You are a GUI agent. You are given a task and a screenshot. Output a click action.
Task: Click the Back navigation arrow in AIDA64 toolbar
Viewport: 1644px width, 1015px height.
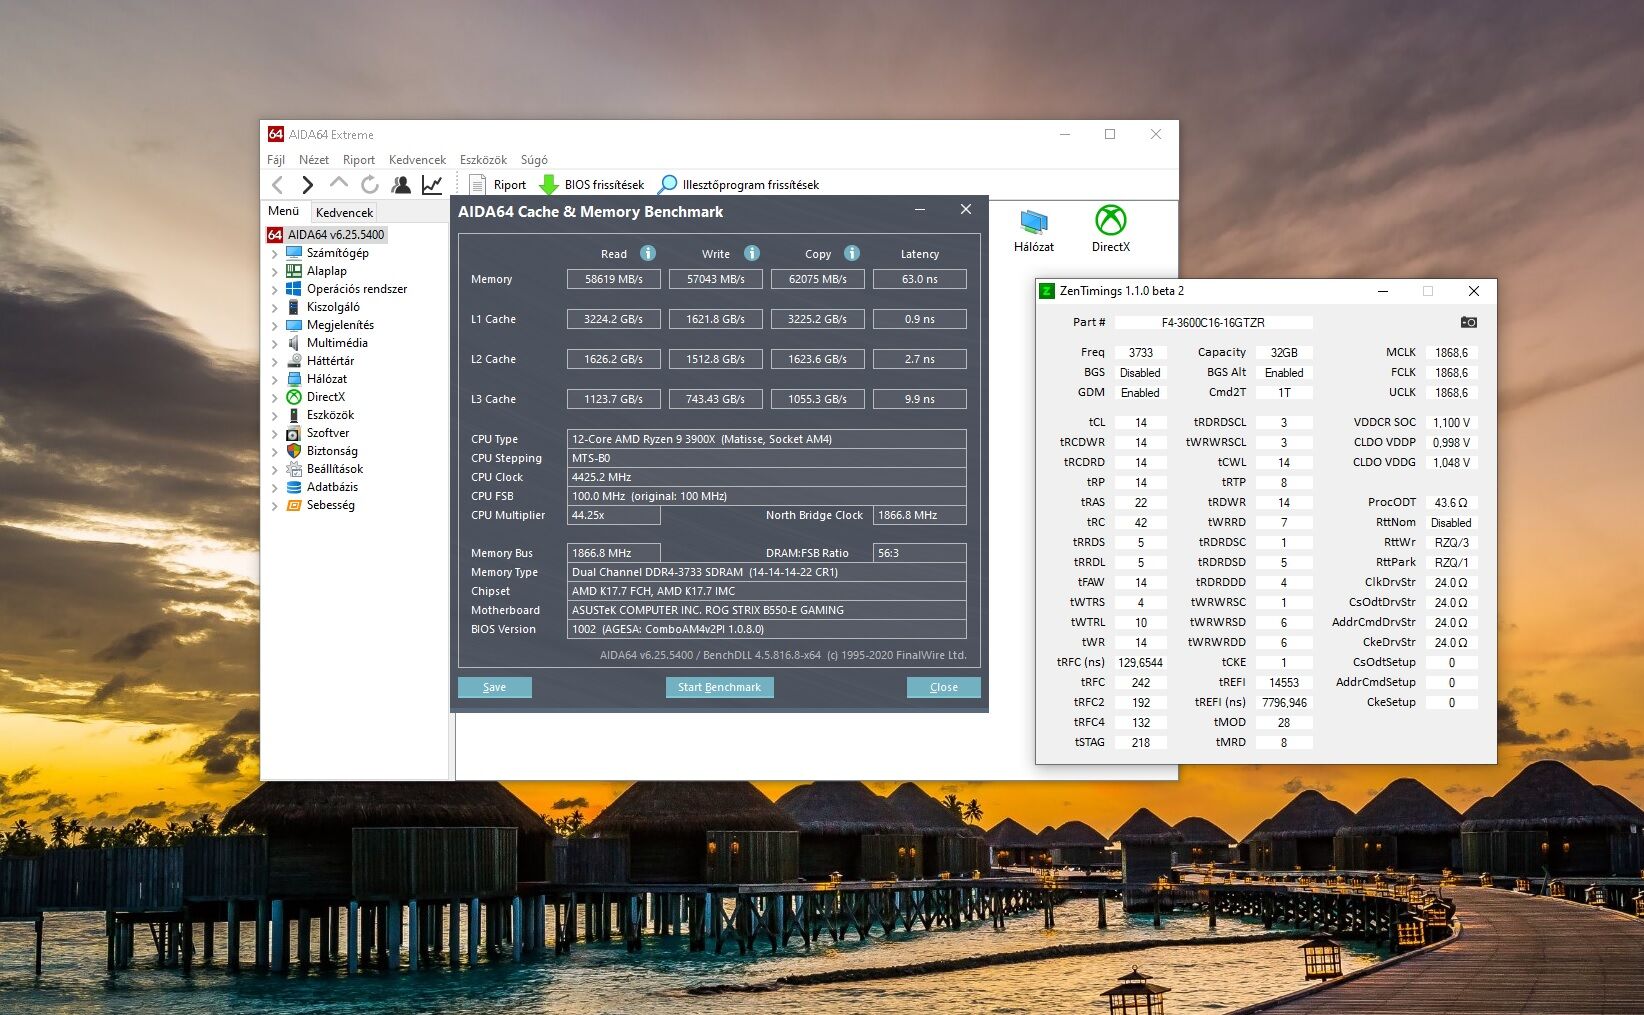click(278, 184)
